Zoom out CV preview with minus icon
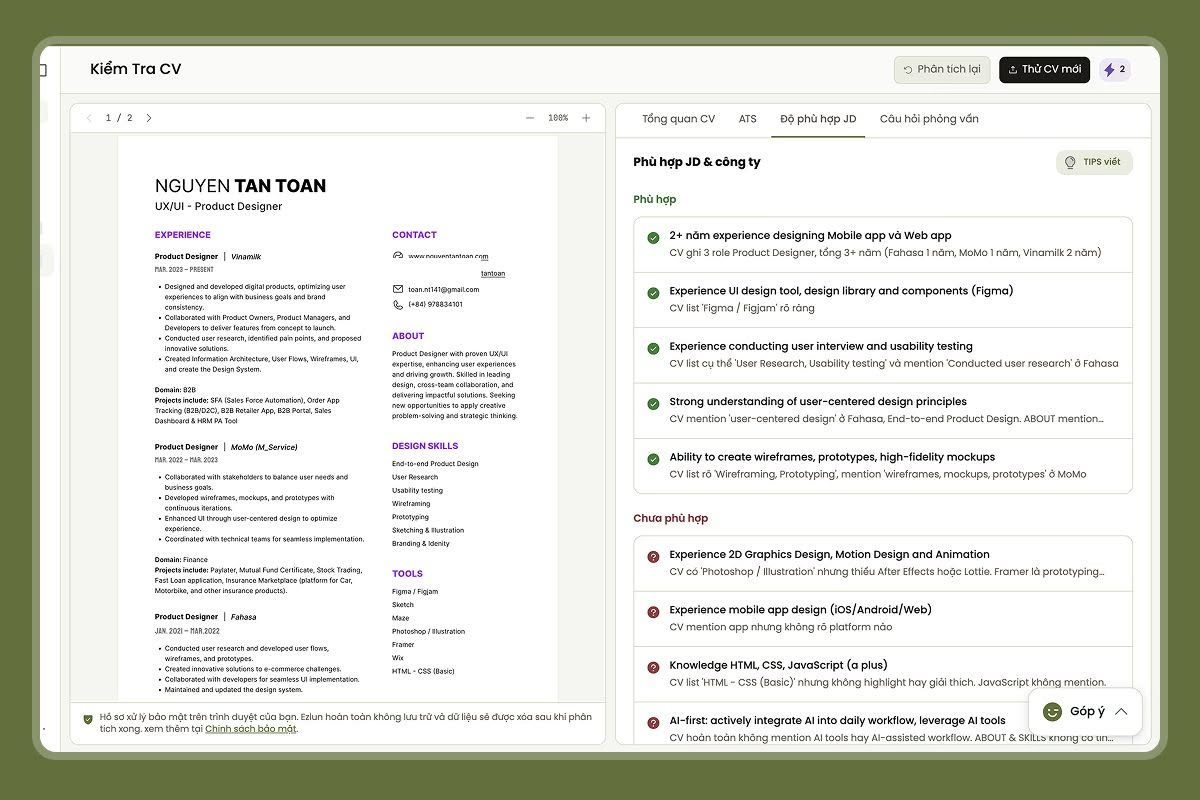 530,118
